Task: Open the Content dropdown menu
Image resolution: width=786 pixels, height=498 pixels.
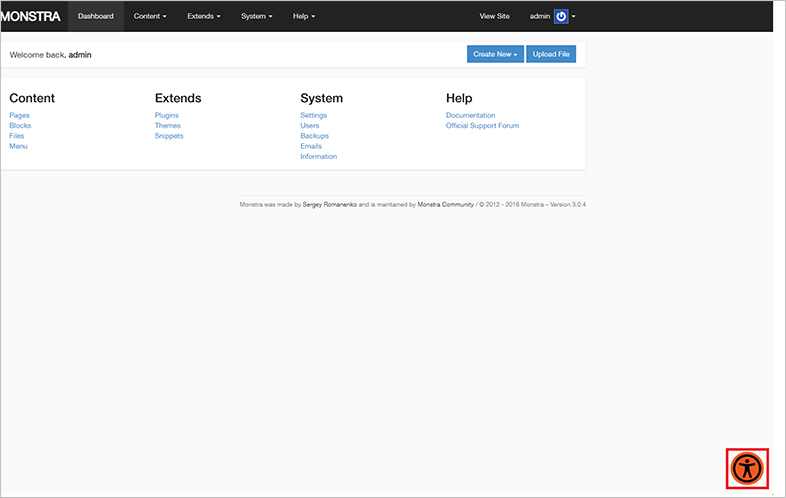Action: pyautogui.click(x=150, y=17)
